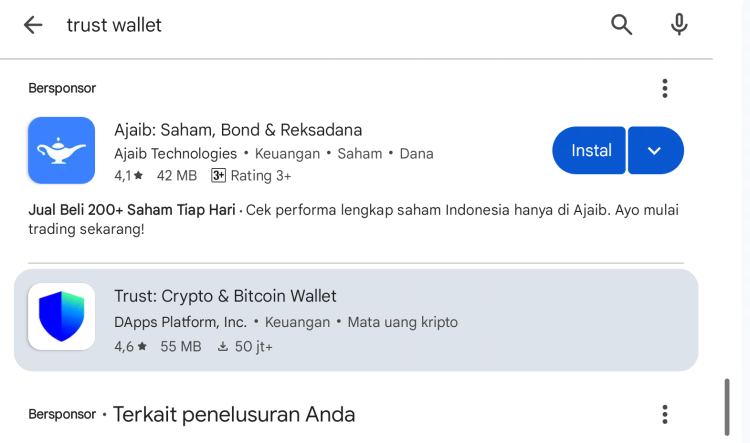Click the 50 jt+ downloads indicator
This screenshot has width=750, height=443.
tap(245, 346)
